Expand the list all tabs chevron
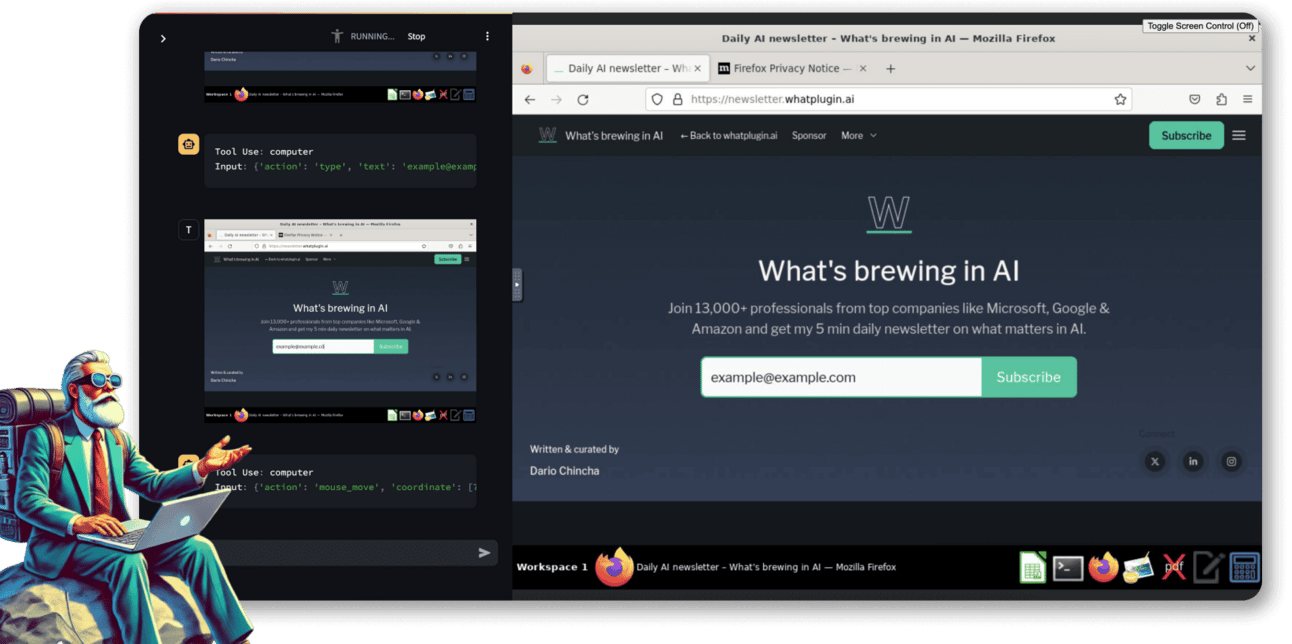This screenshot has height=644, width=1292. [x=1250, y=68]
